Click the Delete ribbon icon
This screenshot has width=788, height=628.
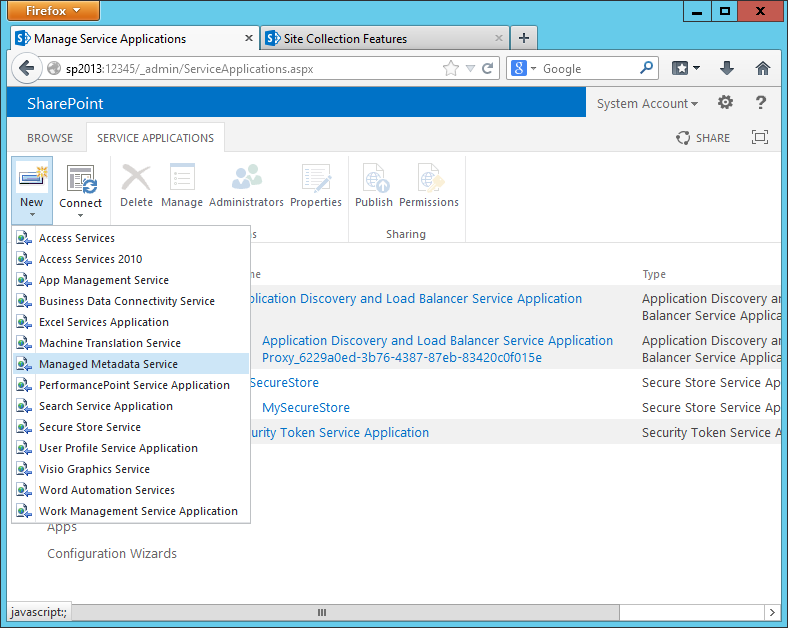pyautogui.click(x=136, y=177)
